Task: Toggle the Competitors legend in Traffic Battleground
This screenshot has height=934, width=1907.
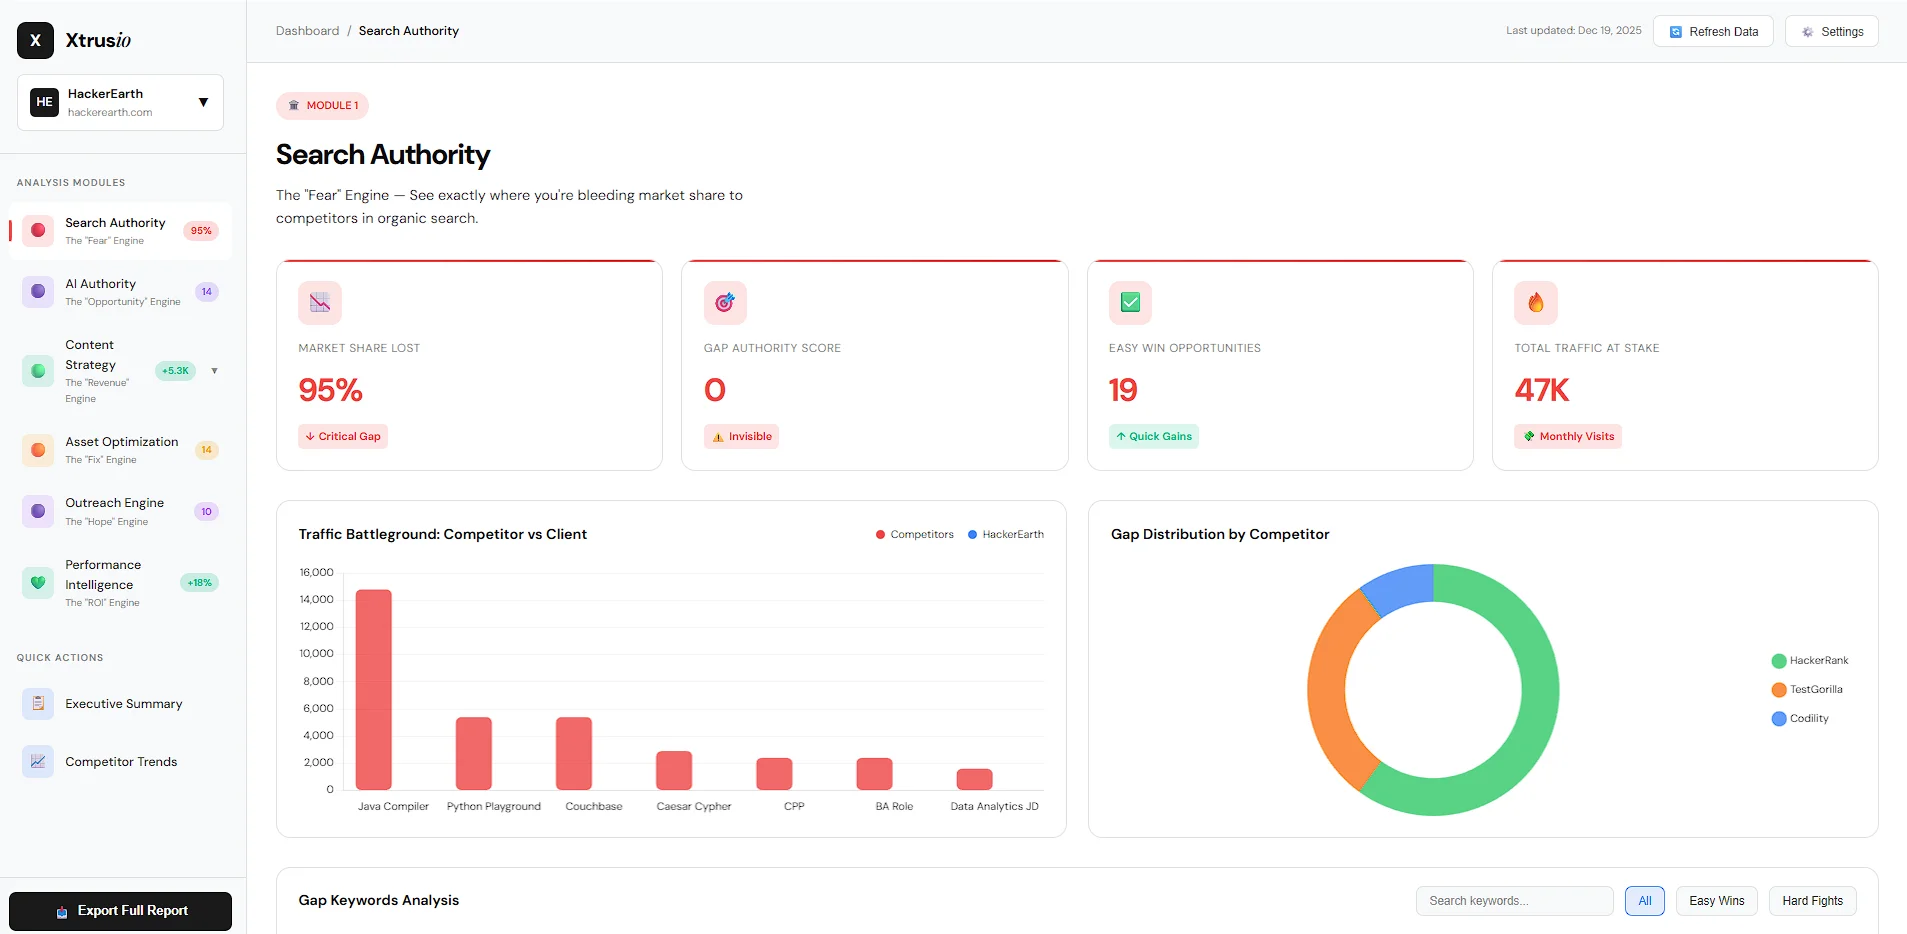Action: pos(913,534)
